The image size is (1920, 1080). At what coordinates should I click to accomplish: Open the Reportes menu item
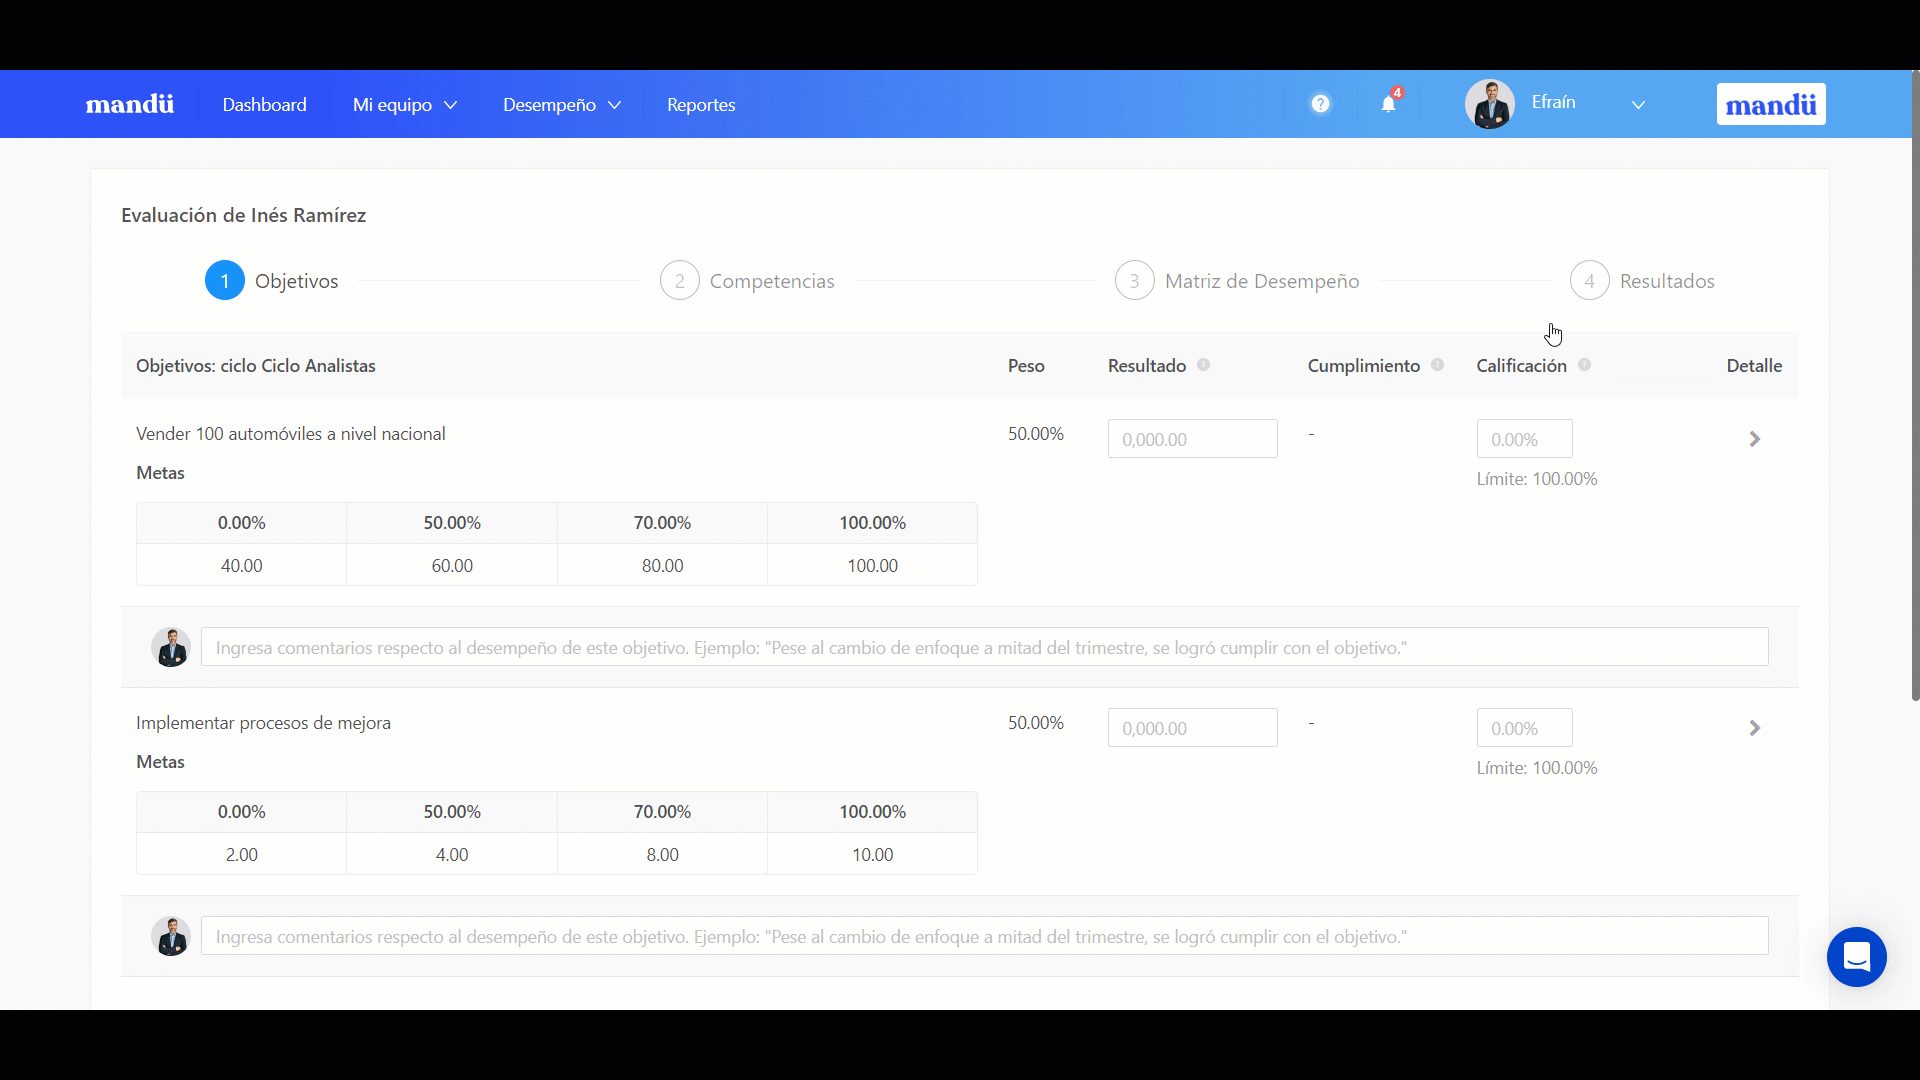pos(700,105)
